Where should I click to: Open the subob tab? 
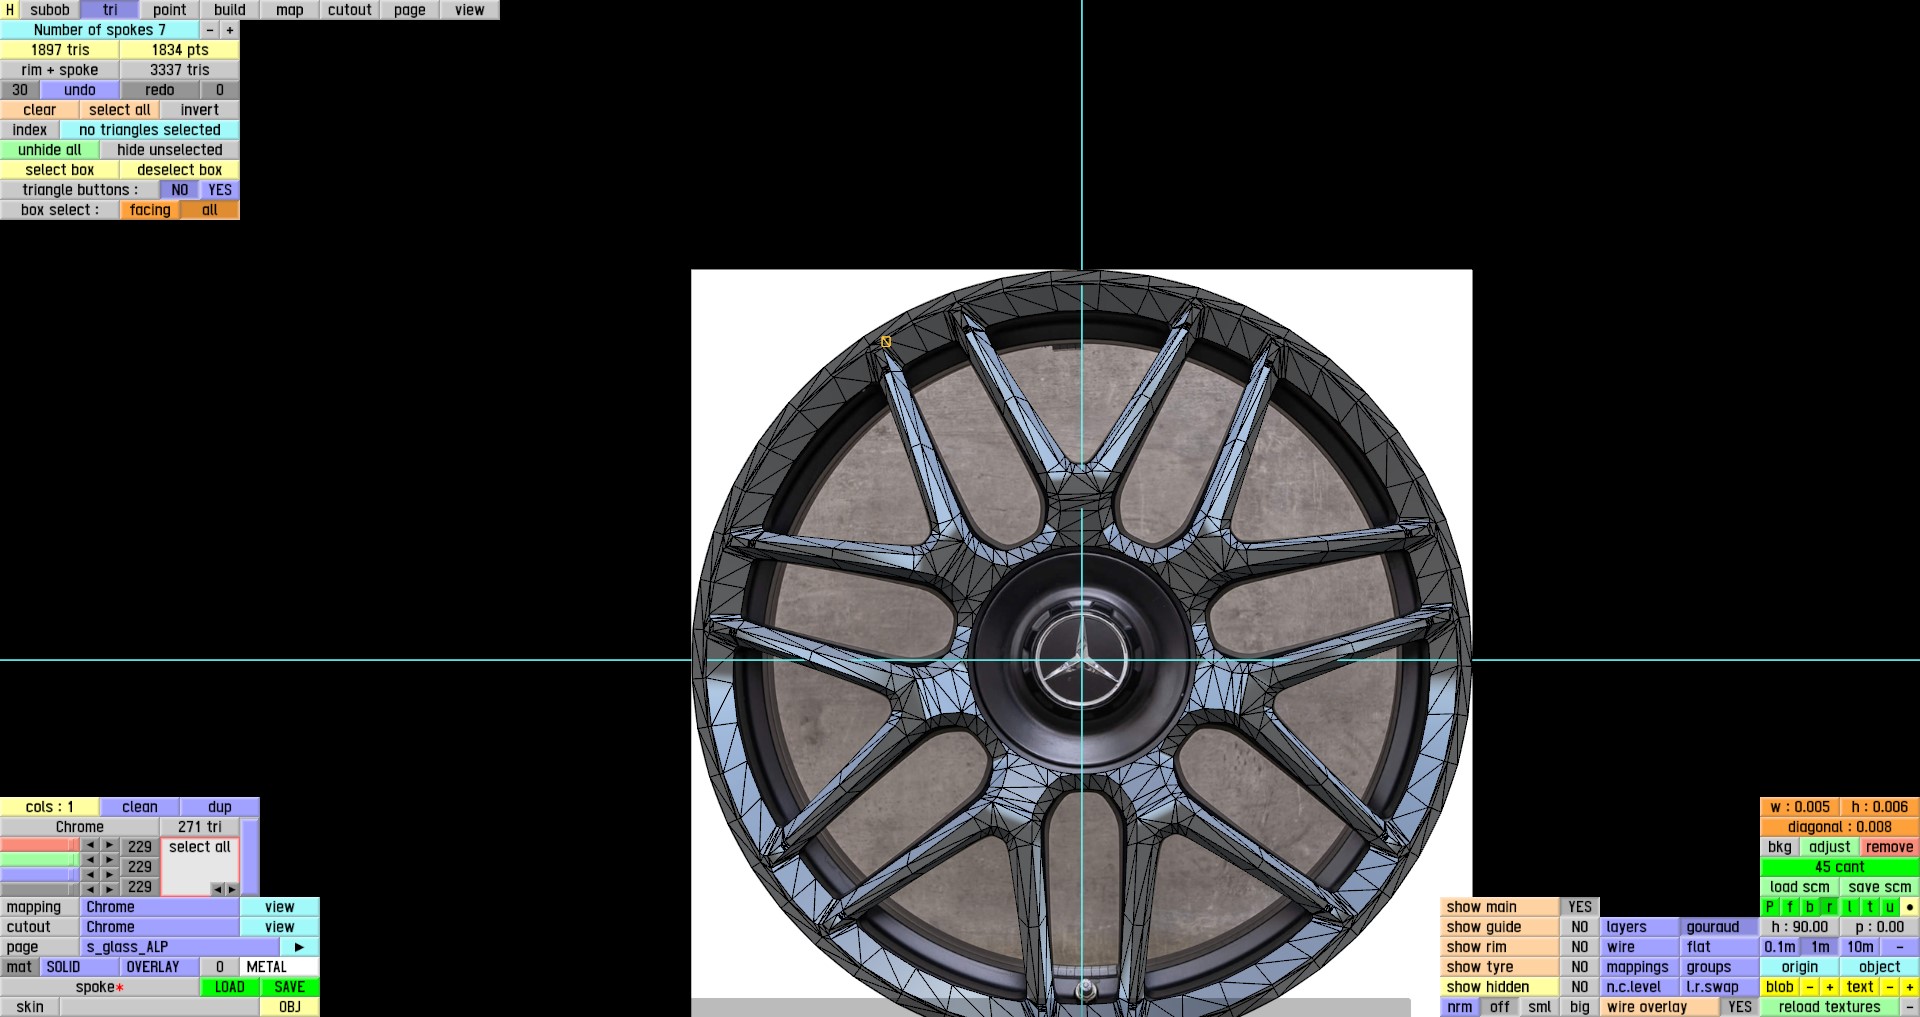point(50,10)
